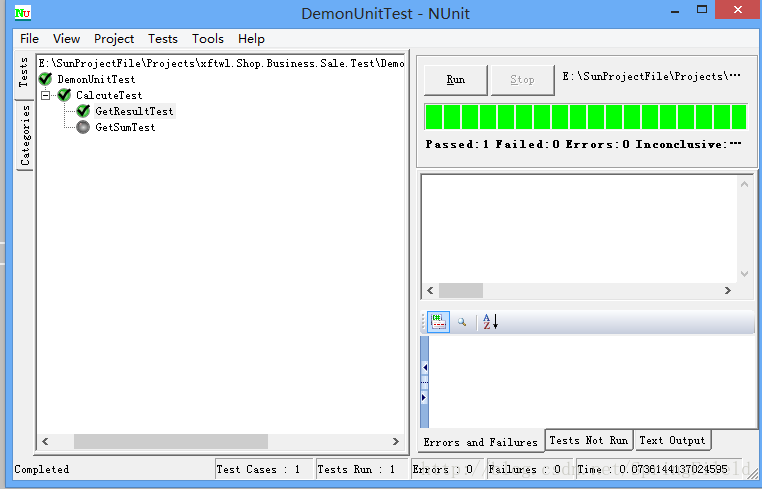Click down arrow of results vertical scrollbar

click(744, 274)
